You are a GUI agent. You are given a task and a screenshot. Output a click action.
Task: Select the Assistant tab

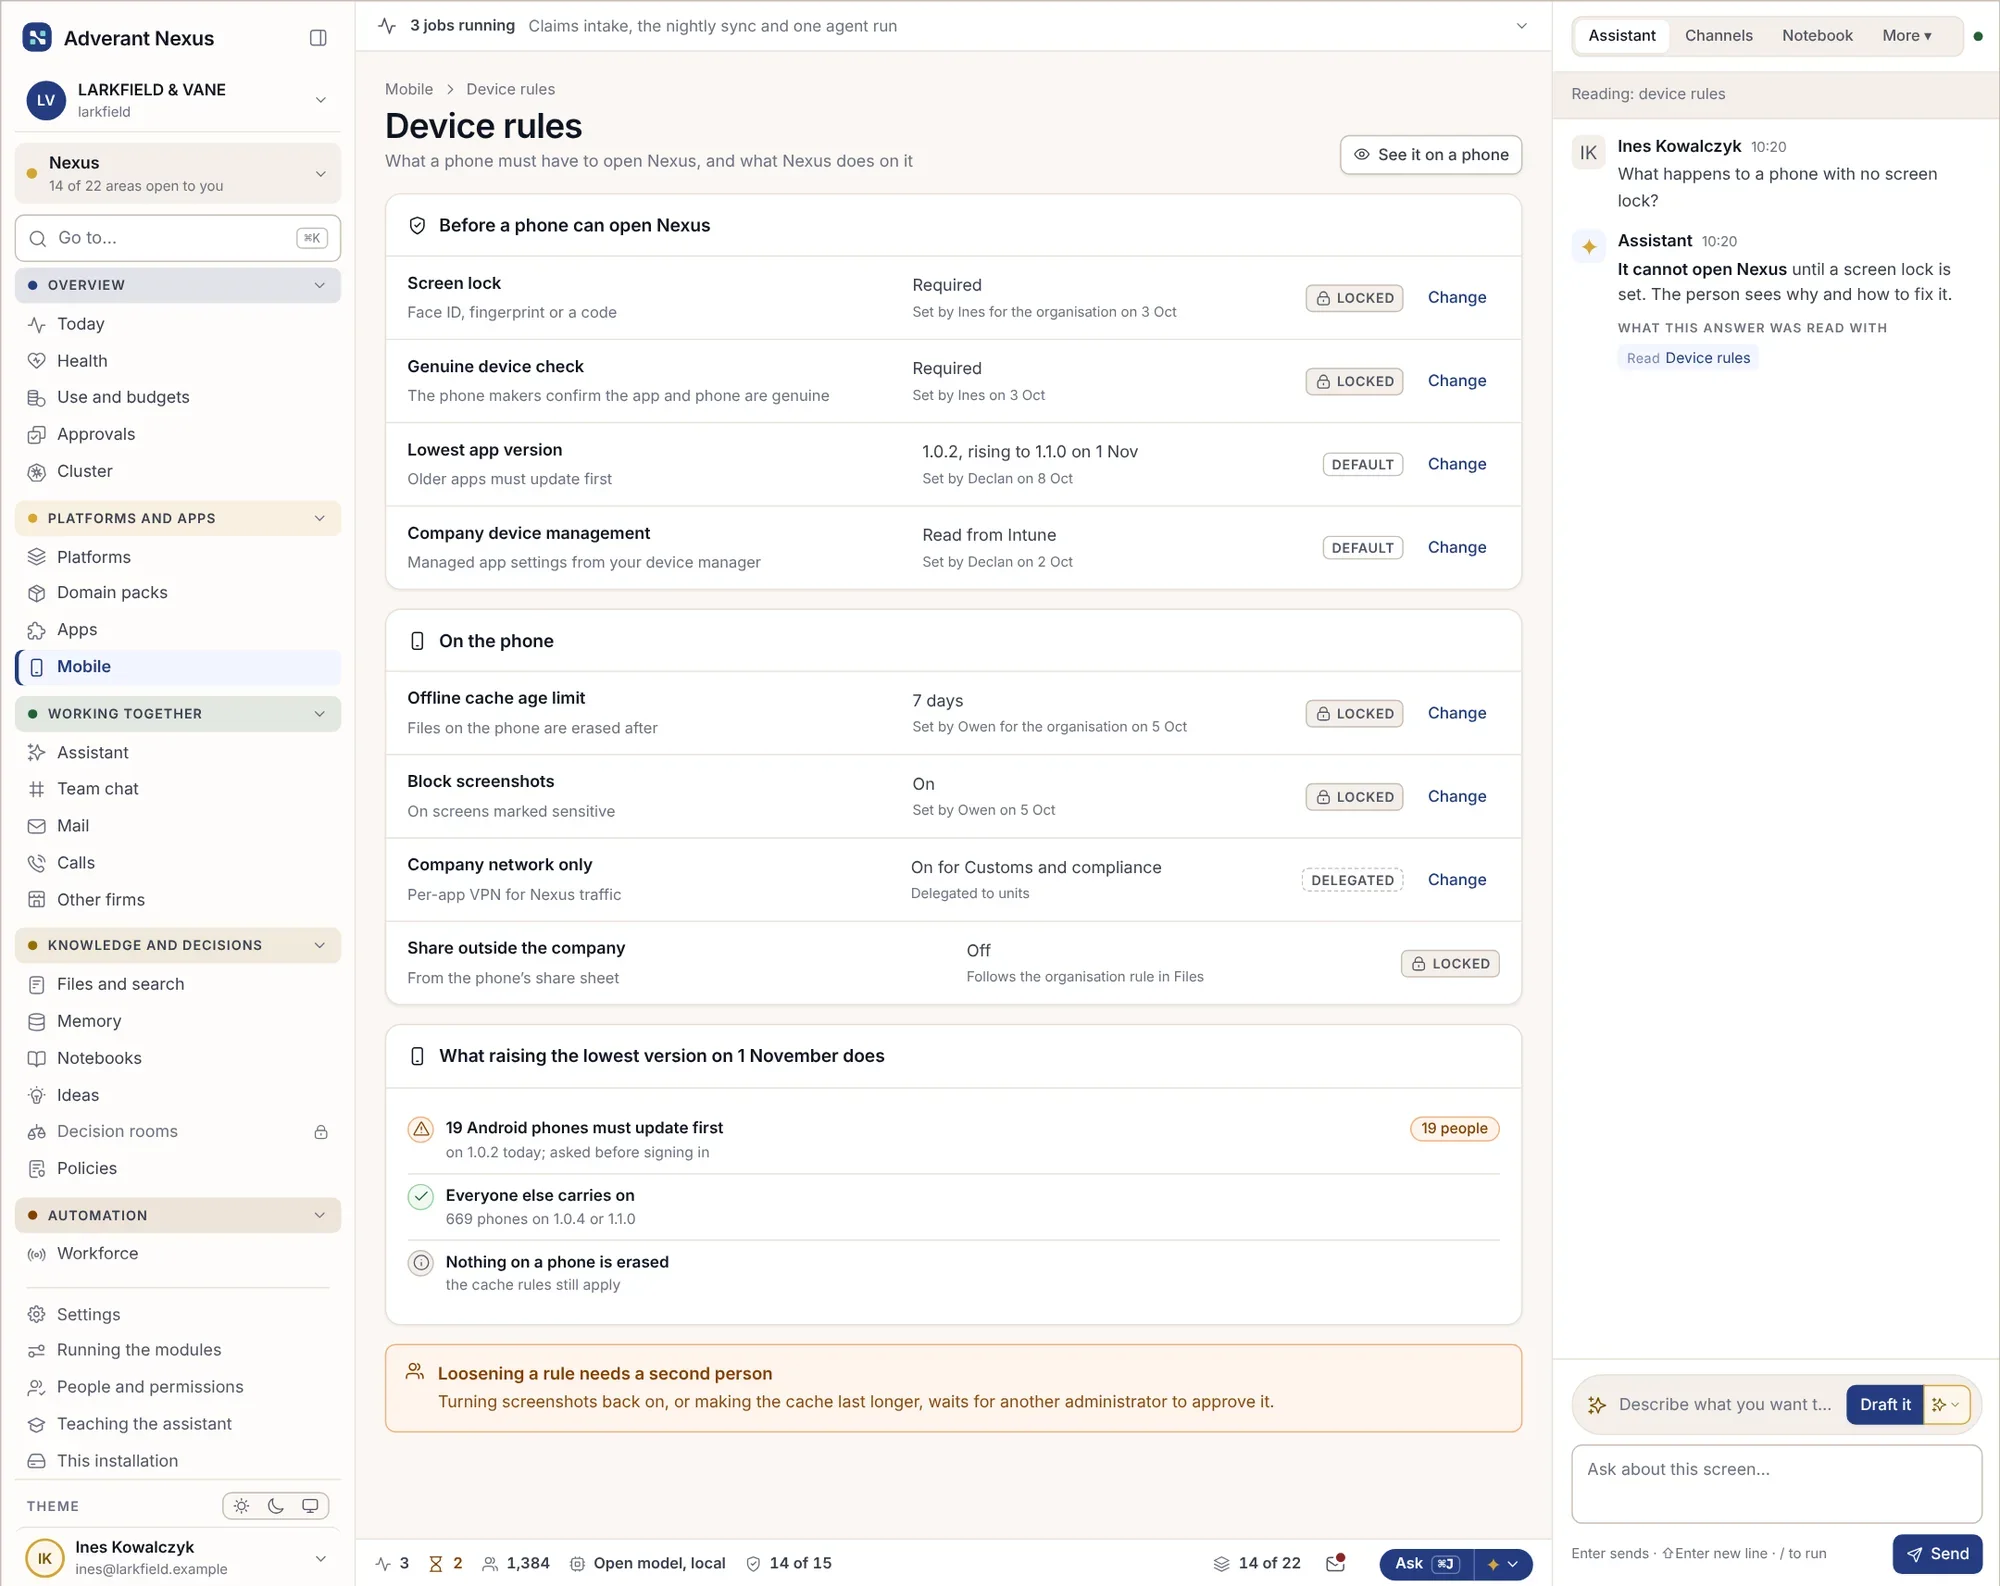pyautogui.click(x=1622, y=36)
